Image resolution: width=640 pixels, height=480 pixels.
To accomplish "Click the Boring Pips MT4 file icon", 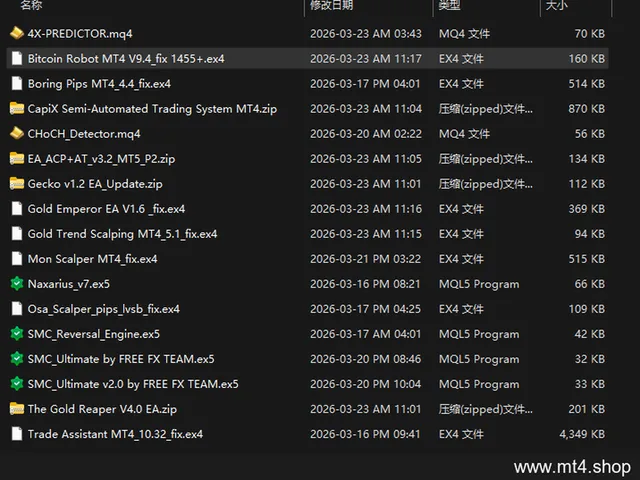I will [x=17, y=83].
